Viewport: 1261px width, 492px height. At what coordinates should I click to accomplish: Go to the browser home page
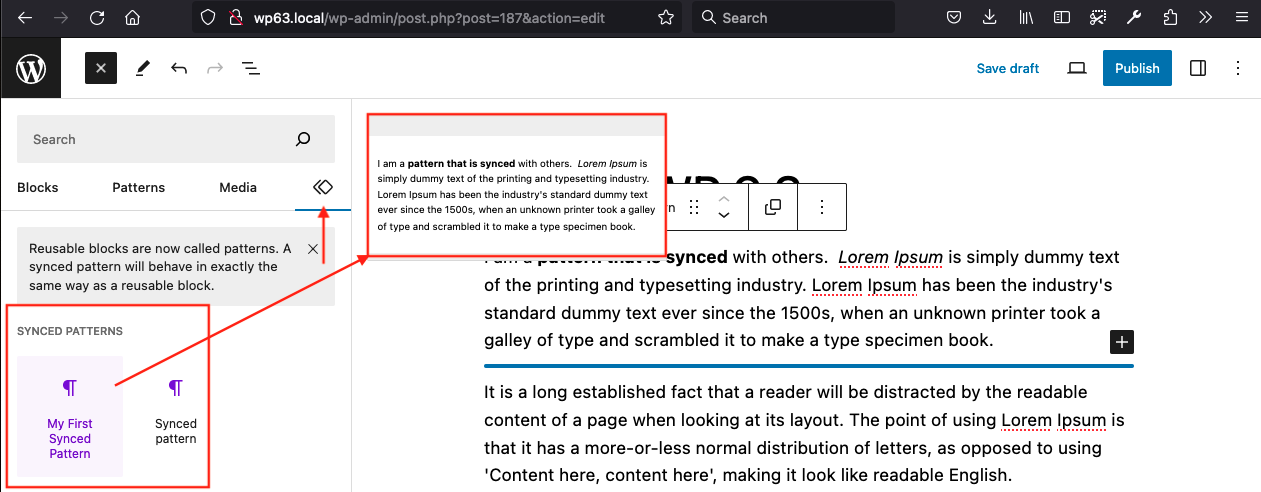(x=132, y=17)
